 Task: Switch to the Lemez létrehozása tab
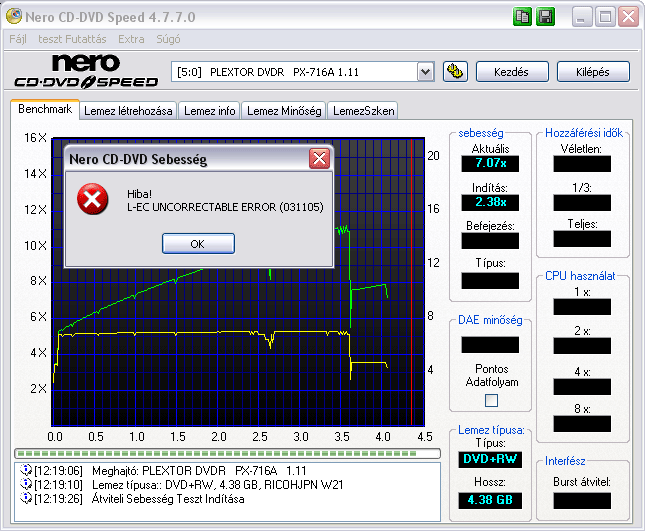[128, 111]
